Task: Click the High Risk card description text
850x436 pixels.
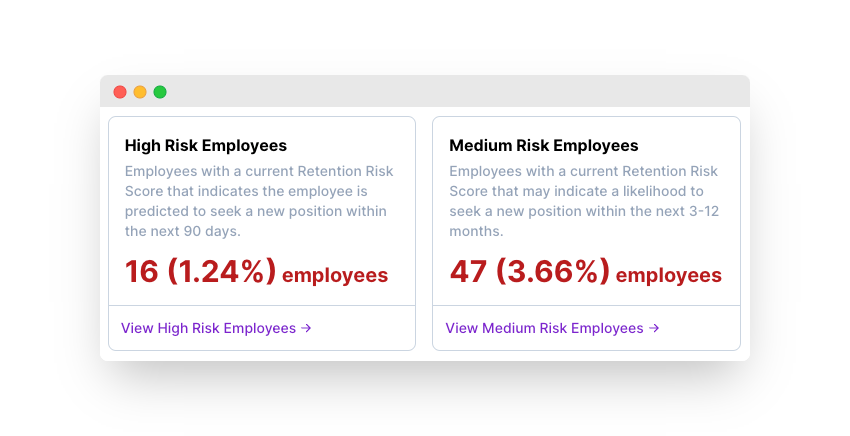Action: (x=259, y=201)
